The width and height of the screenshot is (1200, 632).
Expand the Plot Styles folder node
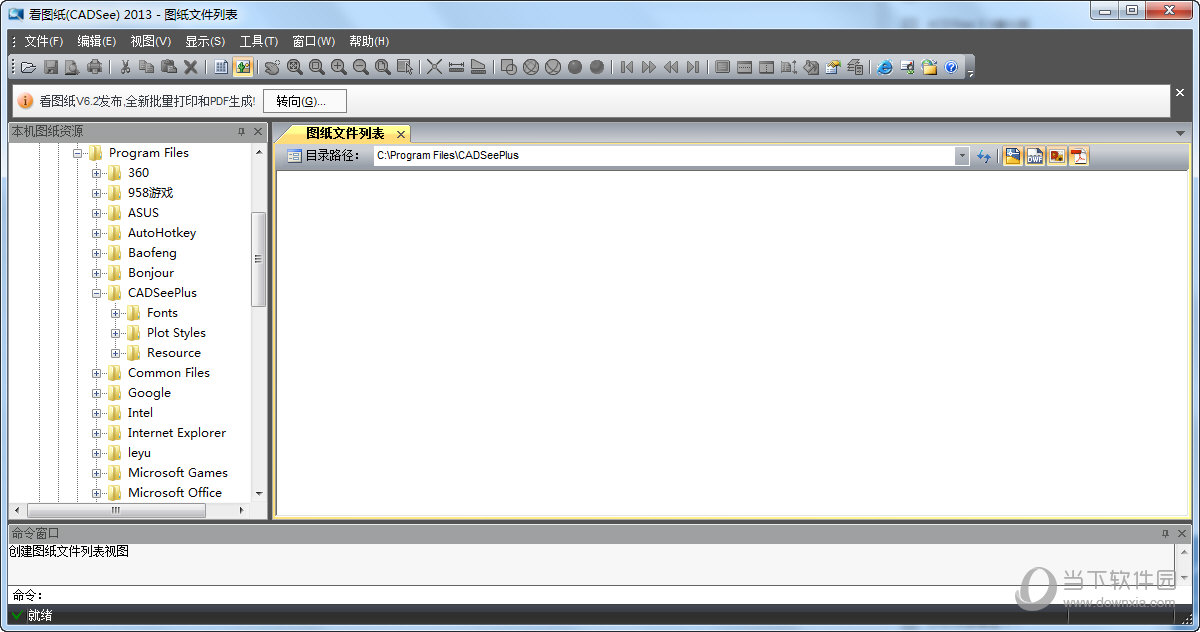coord(116,333)
